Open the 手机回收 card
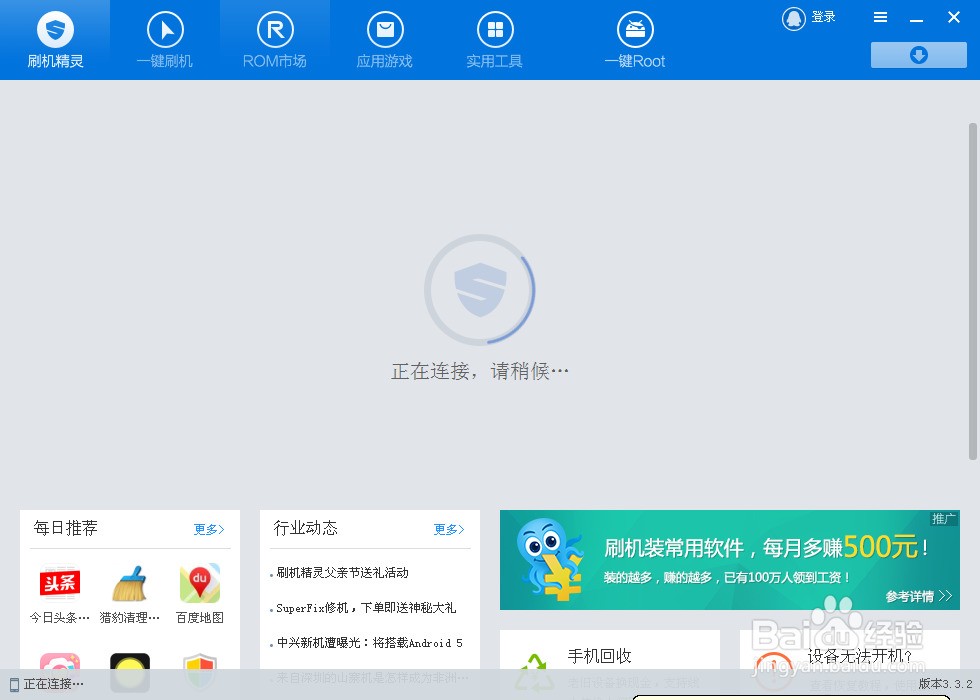 pos(609,665)
